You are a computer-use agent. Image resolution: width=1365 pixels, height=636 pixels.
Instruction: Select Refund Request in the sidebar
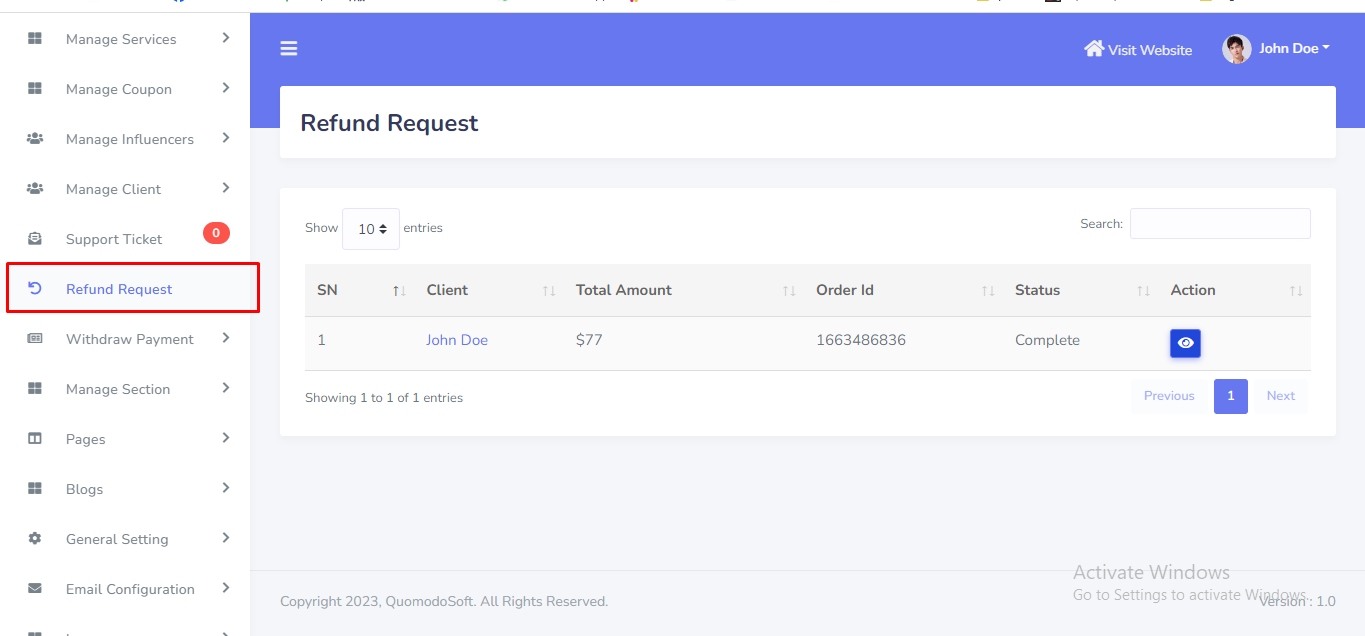(x=119, y=289)
